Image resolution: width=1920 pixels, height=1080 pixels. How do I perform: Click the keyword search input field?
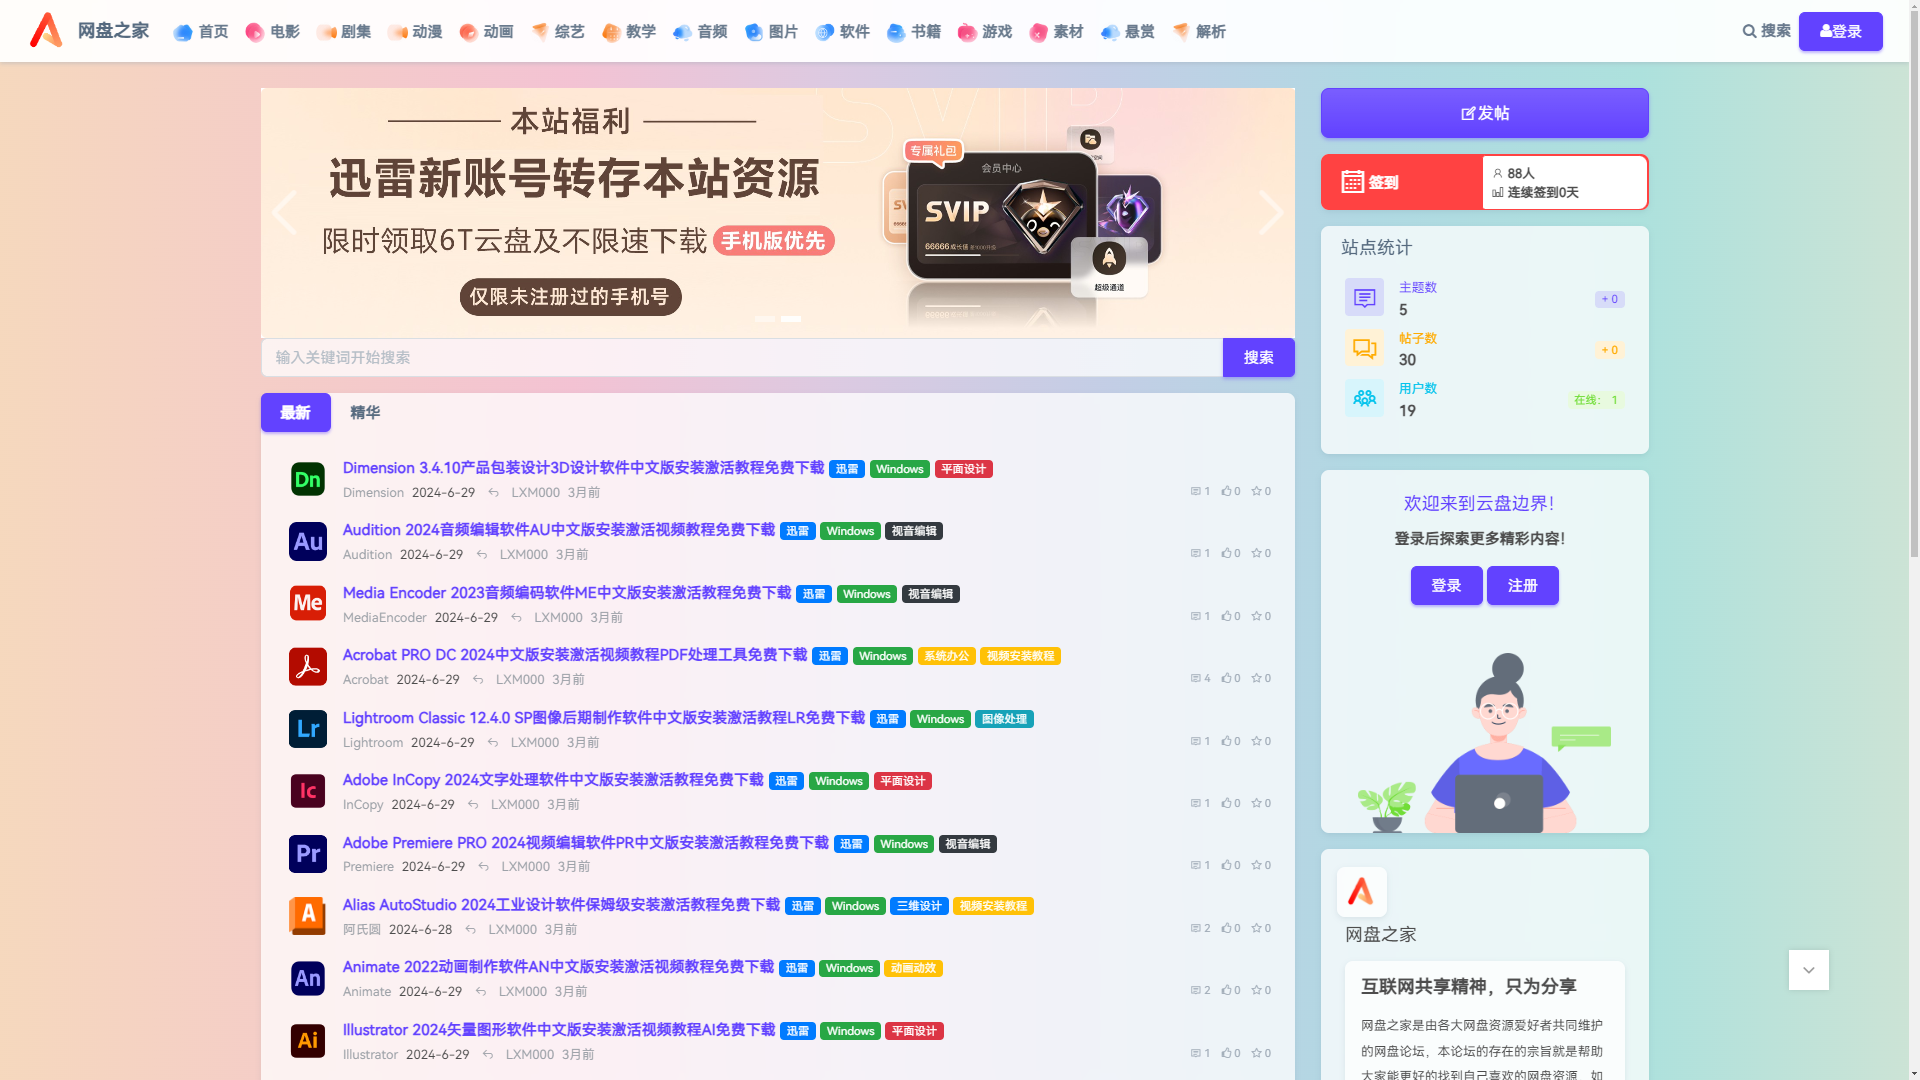741,358
